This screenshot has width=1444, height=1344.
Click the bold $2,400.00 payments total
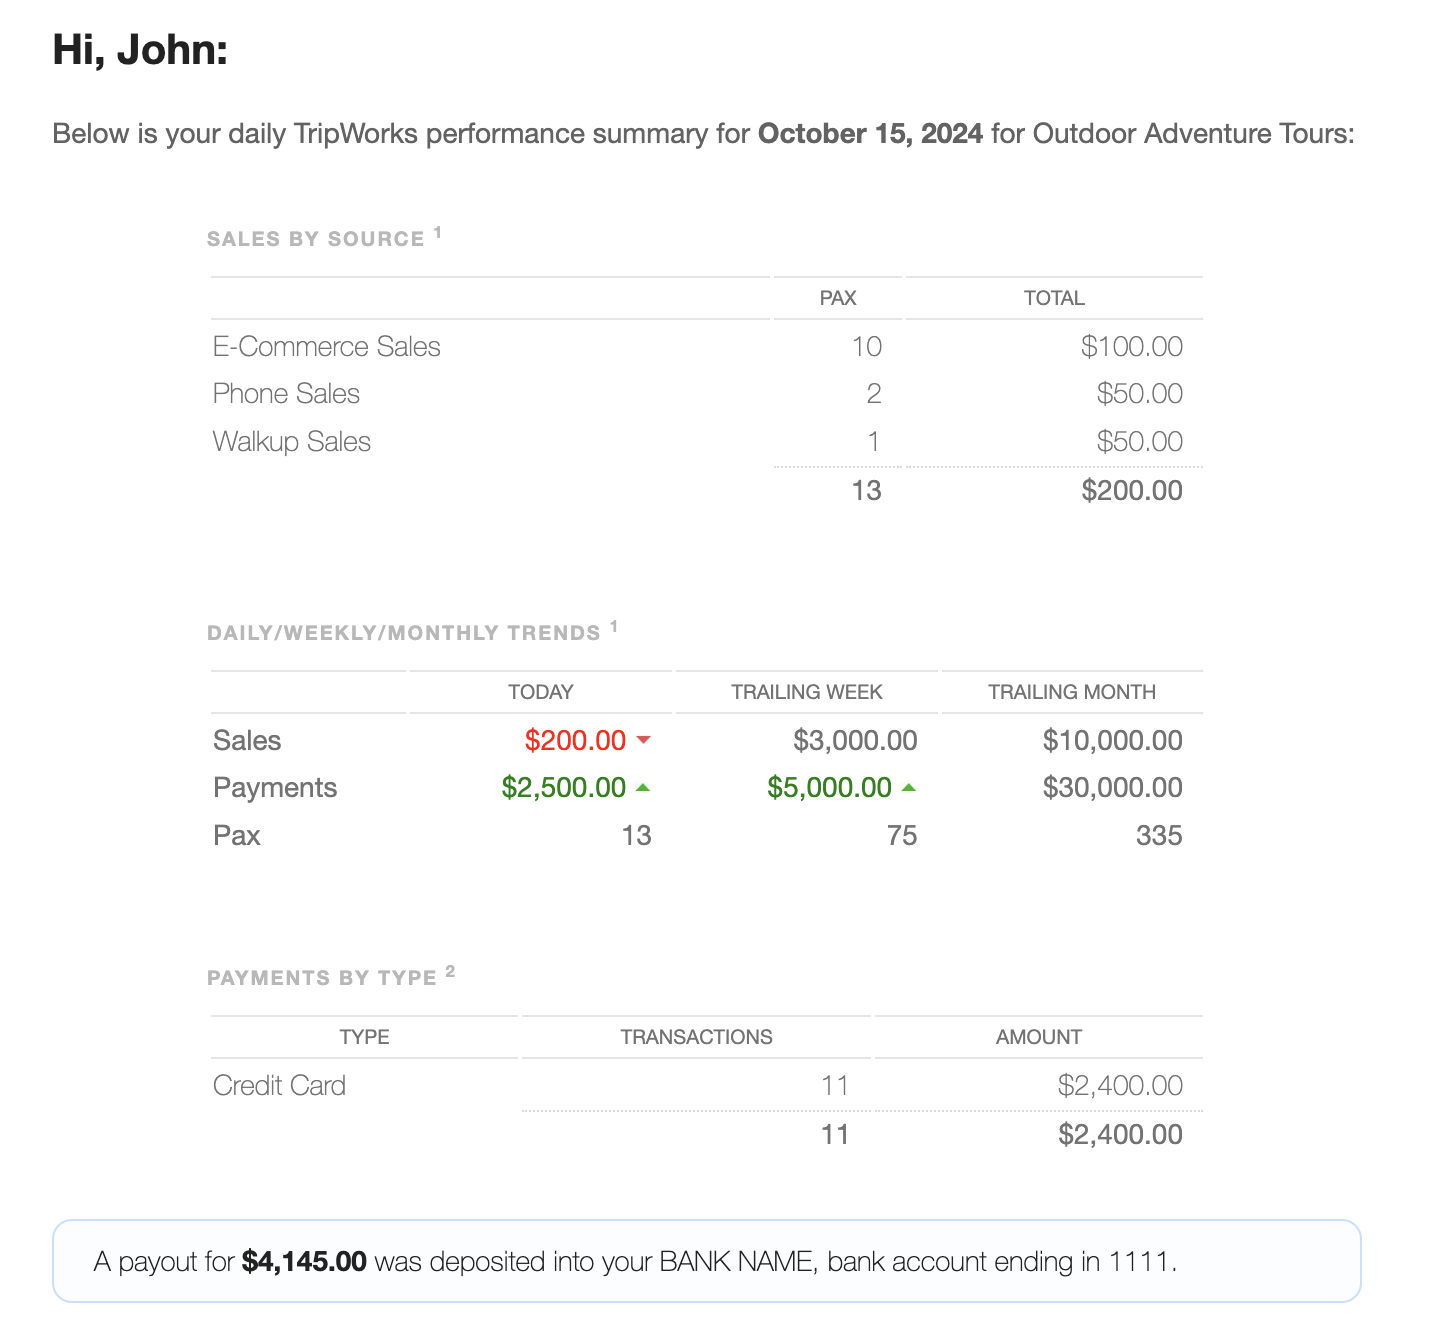(x=1120, y=1134)
